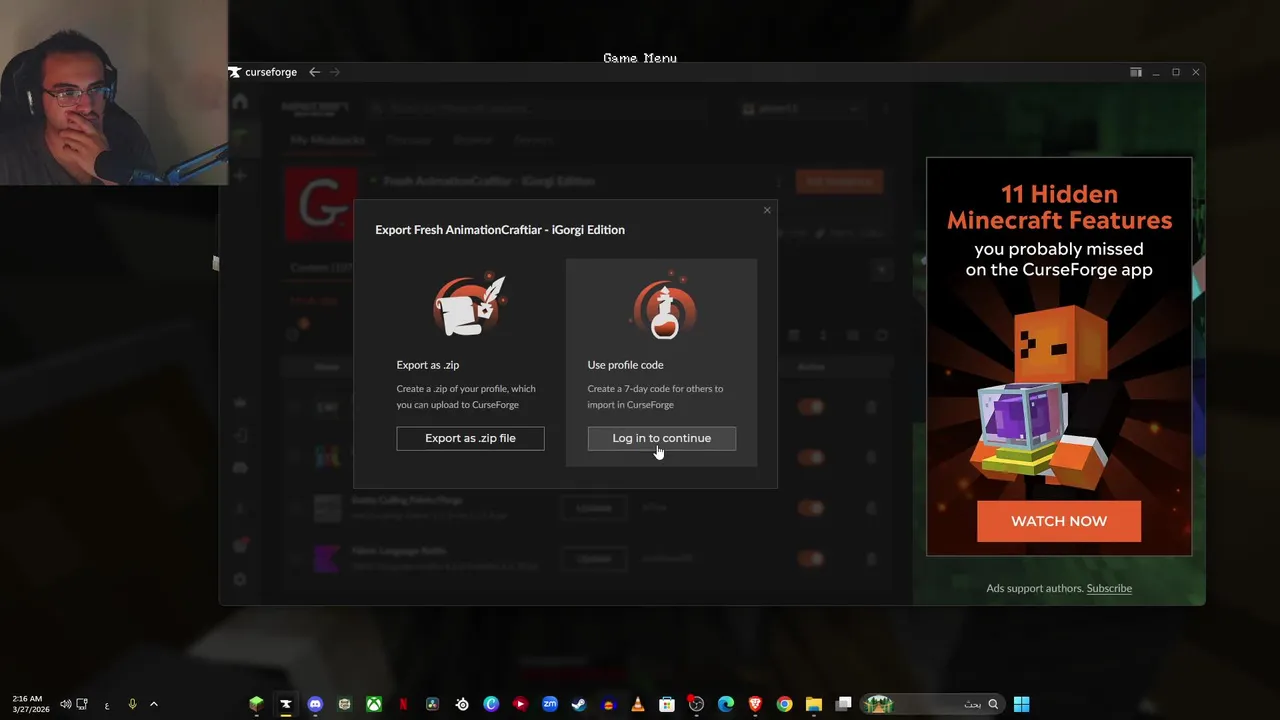Click the Export as .zip file button
This screenshot has width=1280, height=720.
(470, 438)
